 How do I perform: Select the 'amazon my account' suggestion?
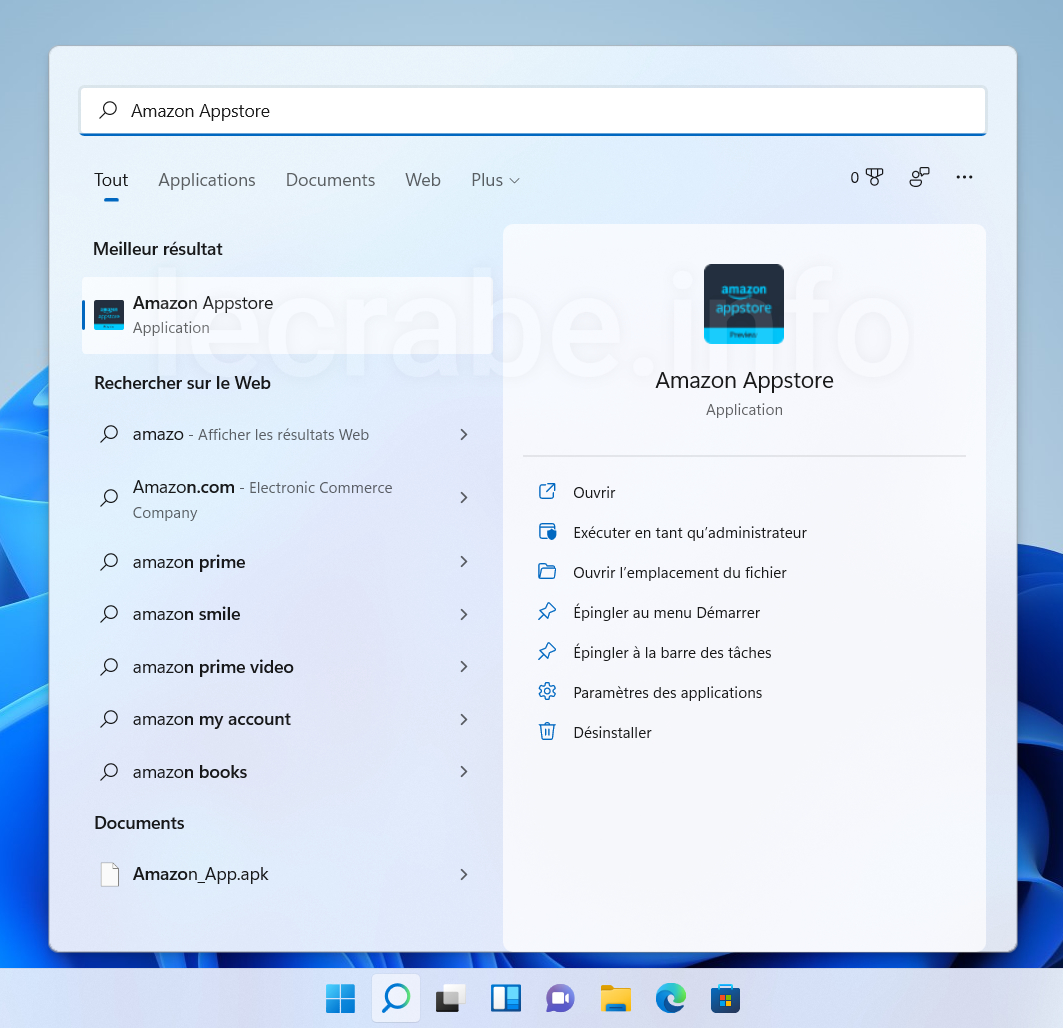[x=287, y=719]
